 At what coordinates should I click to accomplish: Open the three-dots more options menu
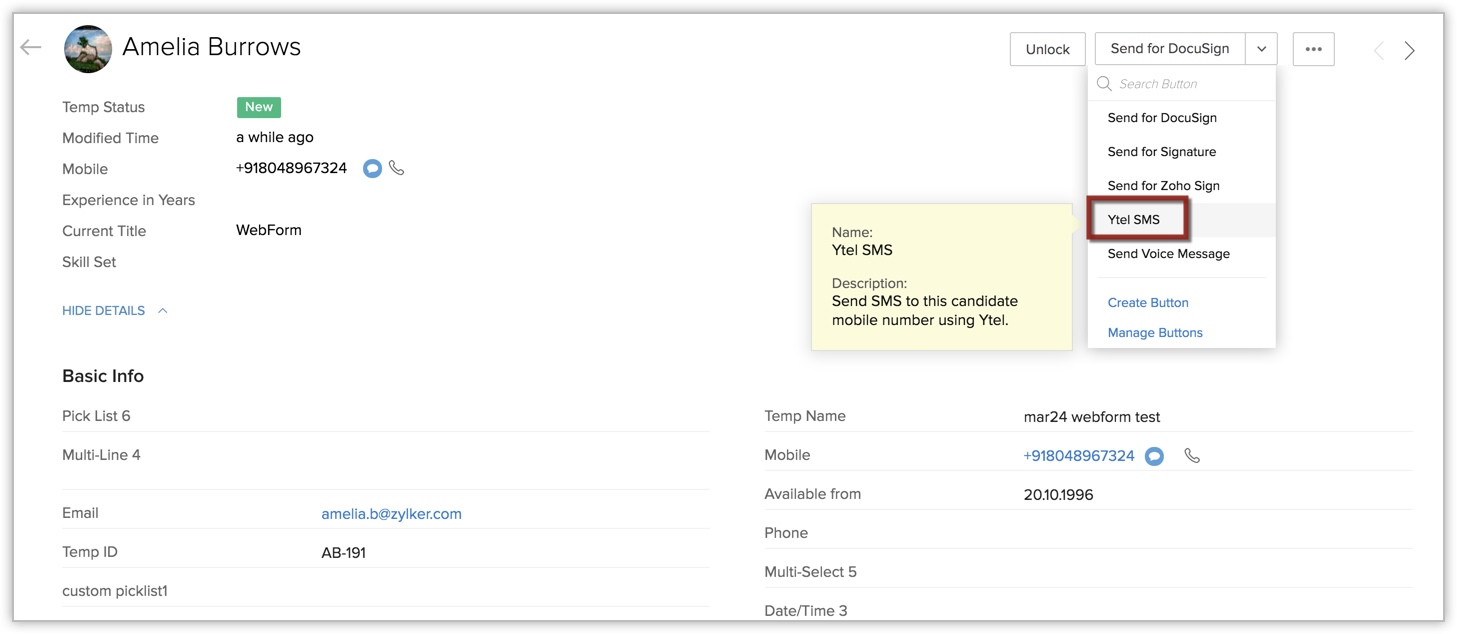pyautogui.click(x=1313, y=49)
